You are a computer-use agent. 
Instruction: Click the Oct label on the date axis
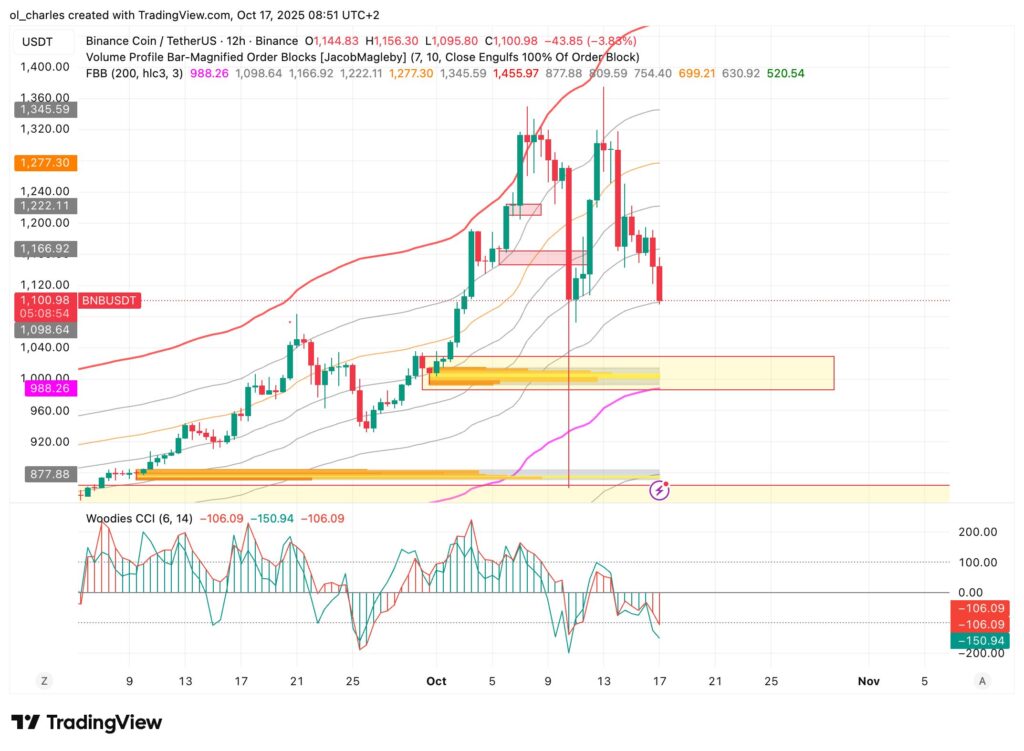pyautogui.click(x=436, y=680)
